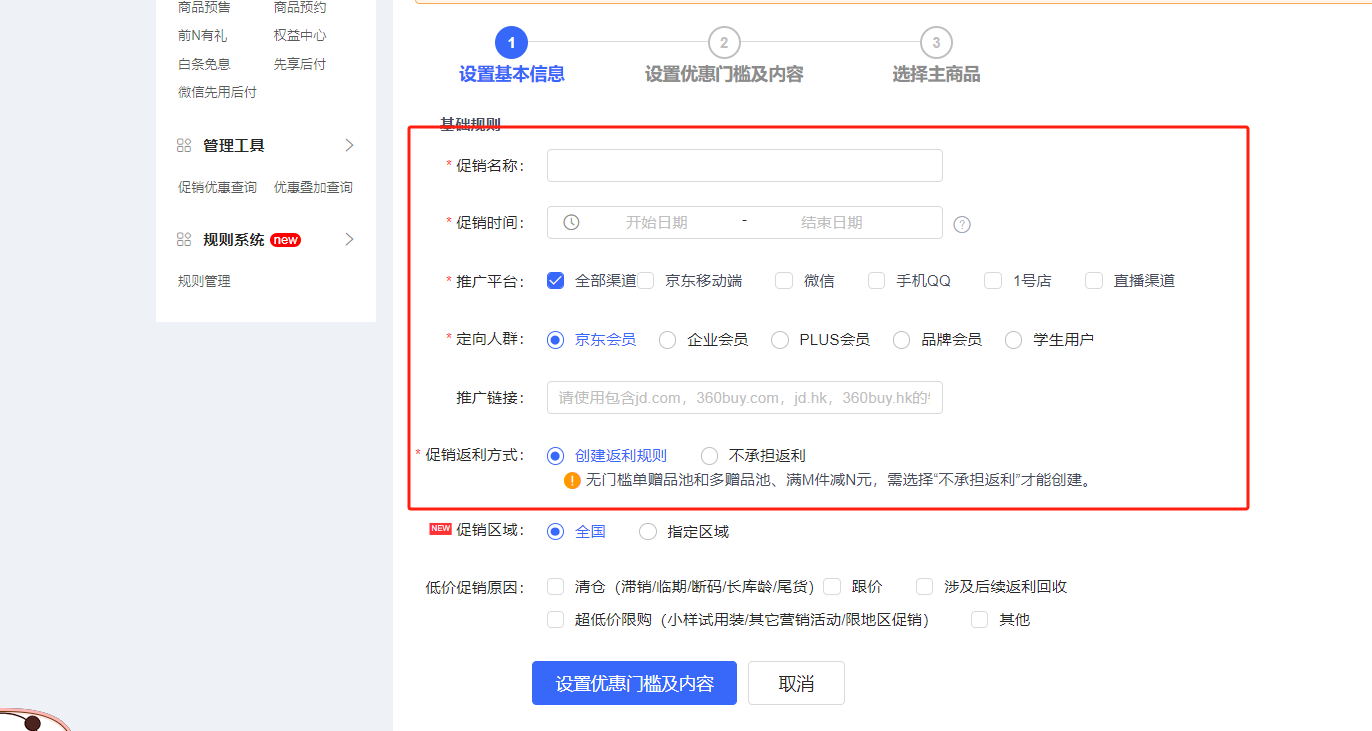
Task: Click the 设置优惠门槛及内容 blue button
Action: coord(634,684)
